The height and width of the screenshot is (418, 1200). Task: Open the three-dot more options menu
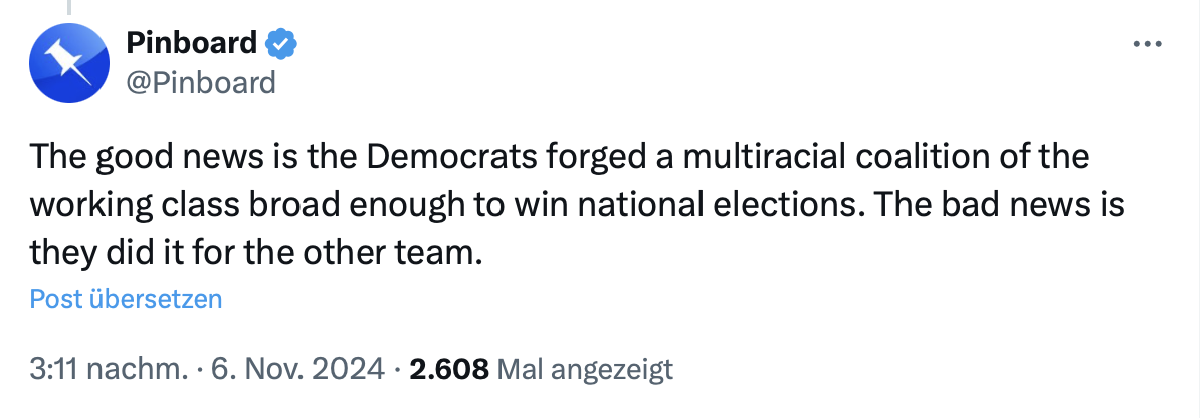tap(1146, 45)
